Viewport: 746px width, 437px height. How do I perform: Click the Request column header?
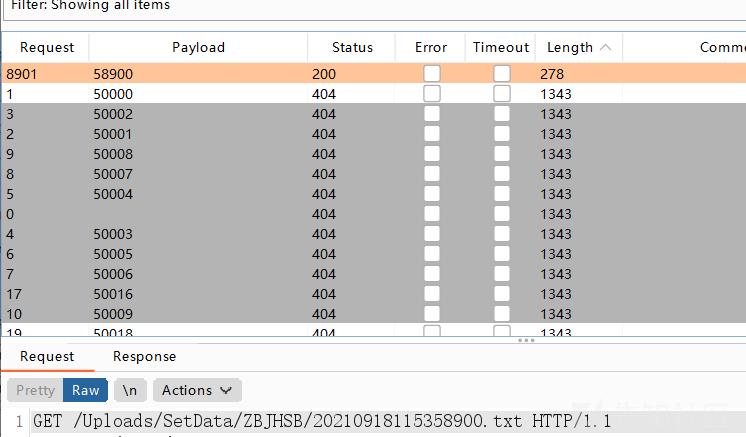(x=47, y=47)
